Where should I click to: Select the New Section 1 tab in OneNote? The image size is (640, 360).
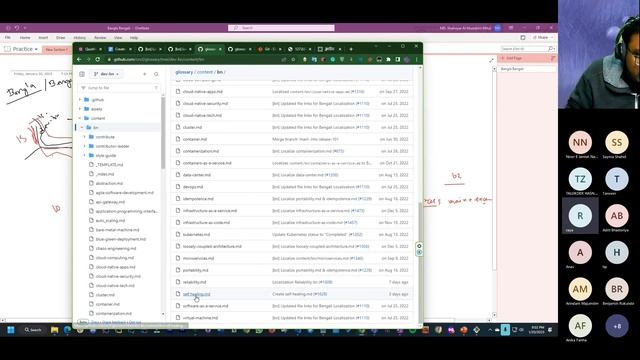(x=56, y=49)
